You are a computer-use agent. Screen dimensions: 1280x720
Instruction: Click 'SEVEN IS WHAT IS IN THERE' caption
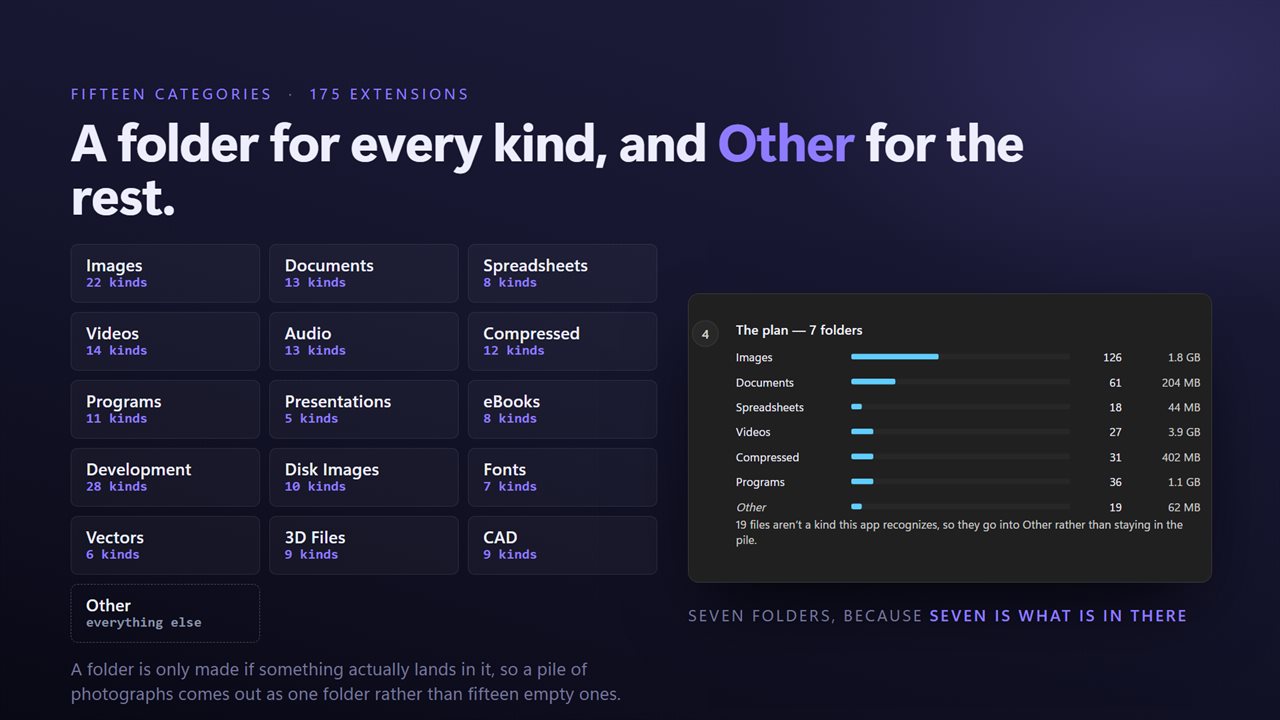click(1058, 616)
